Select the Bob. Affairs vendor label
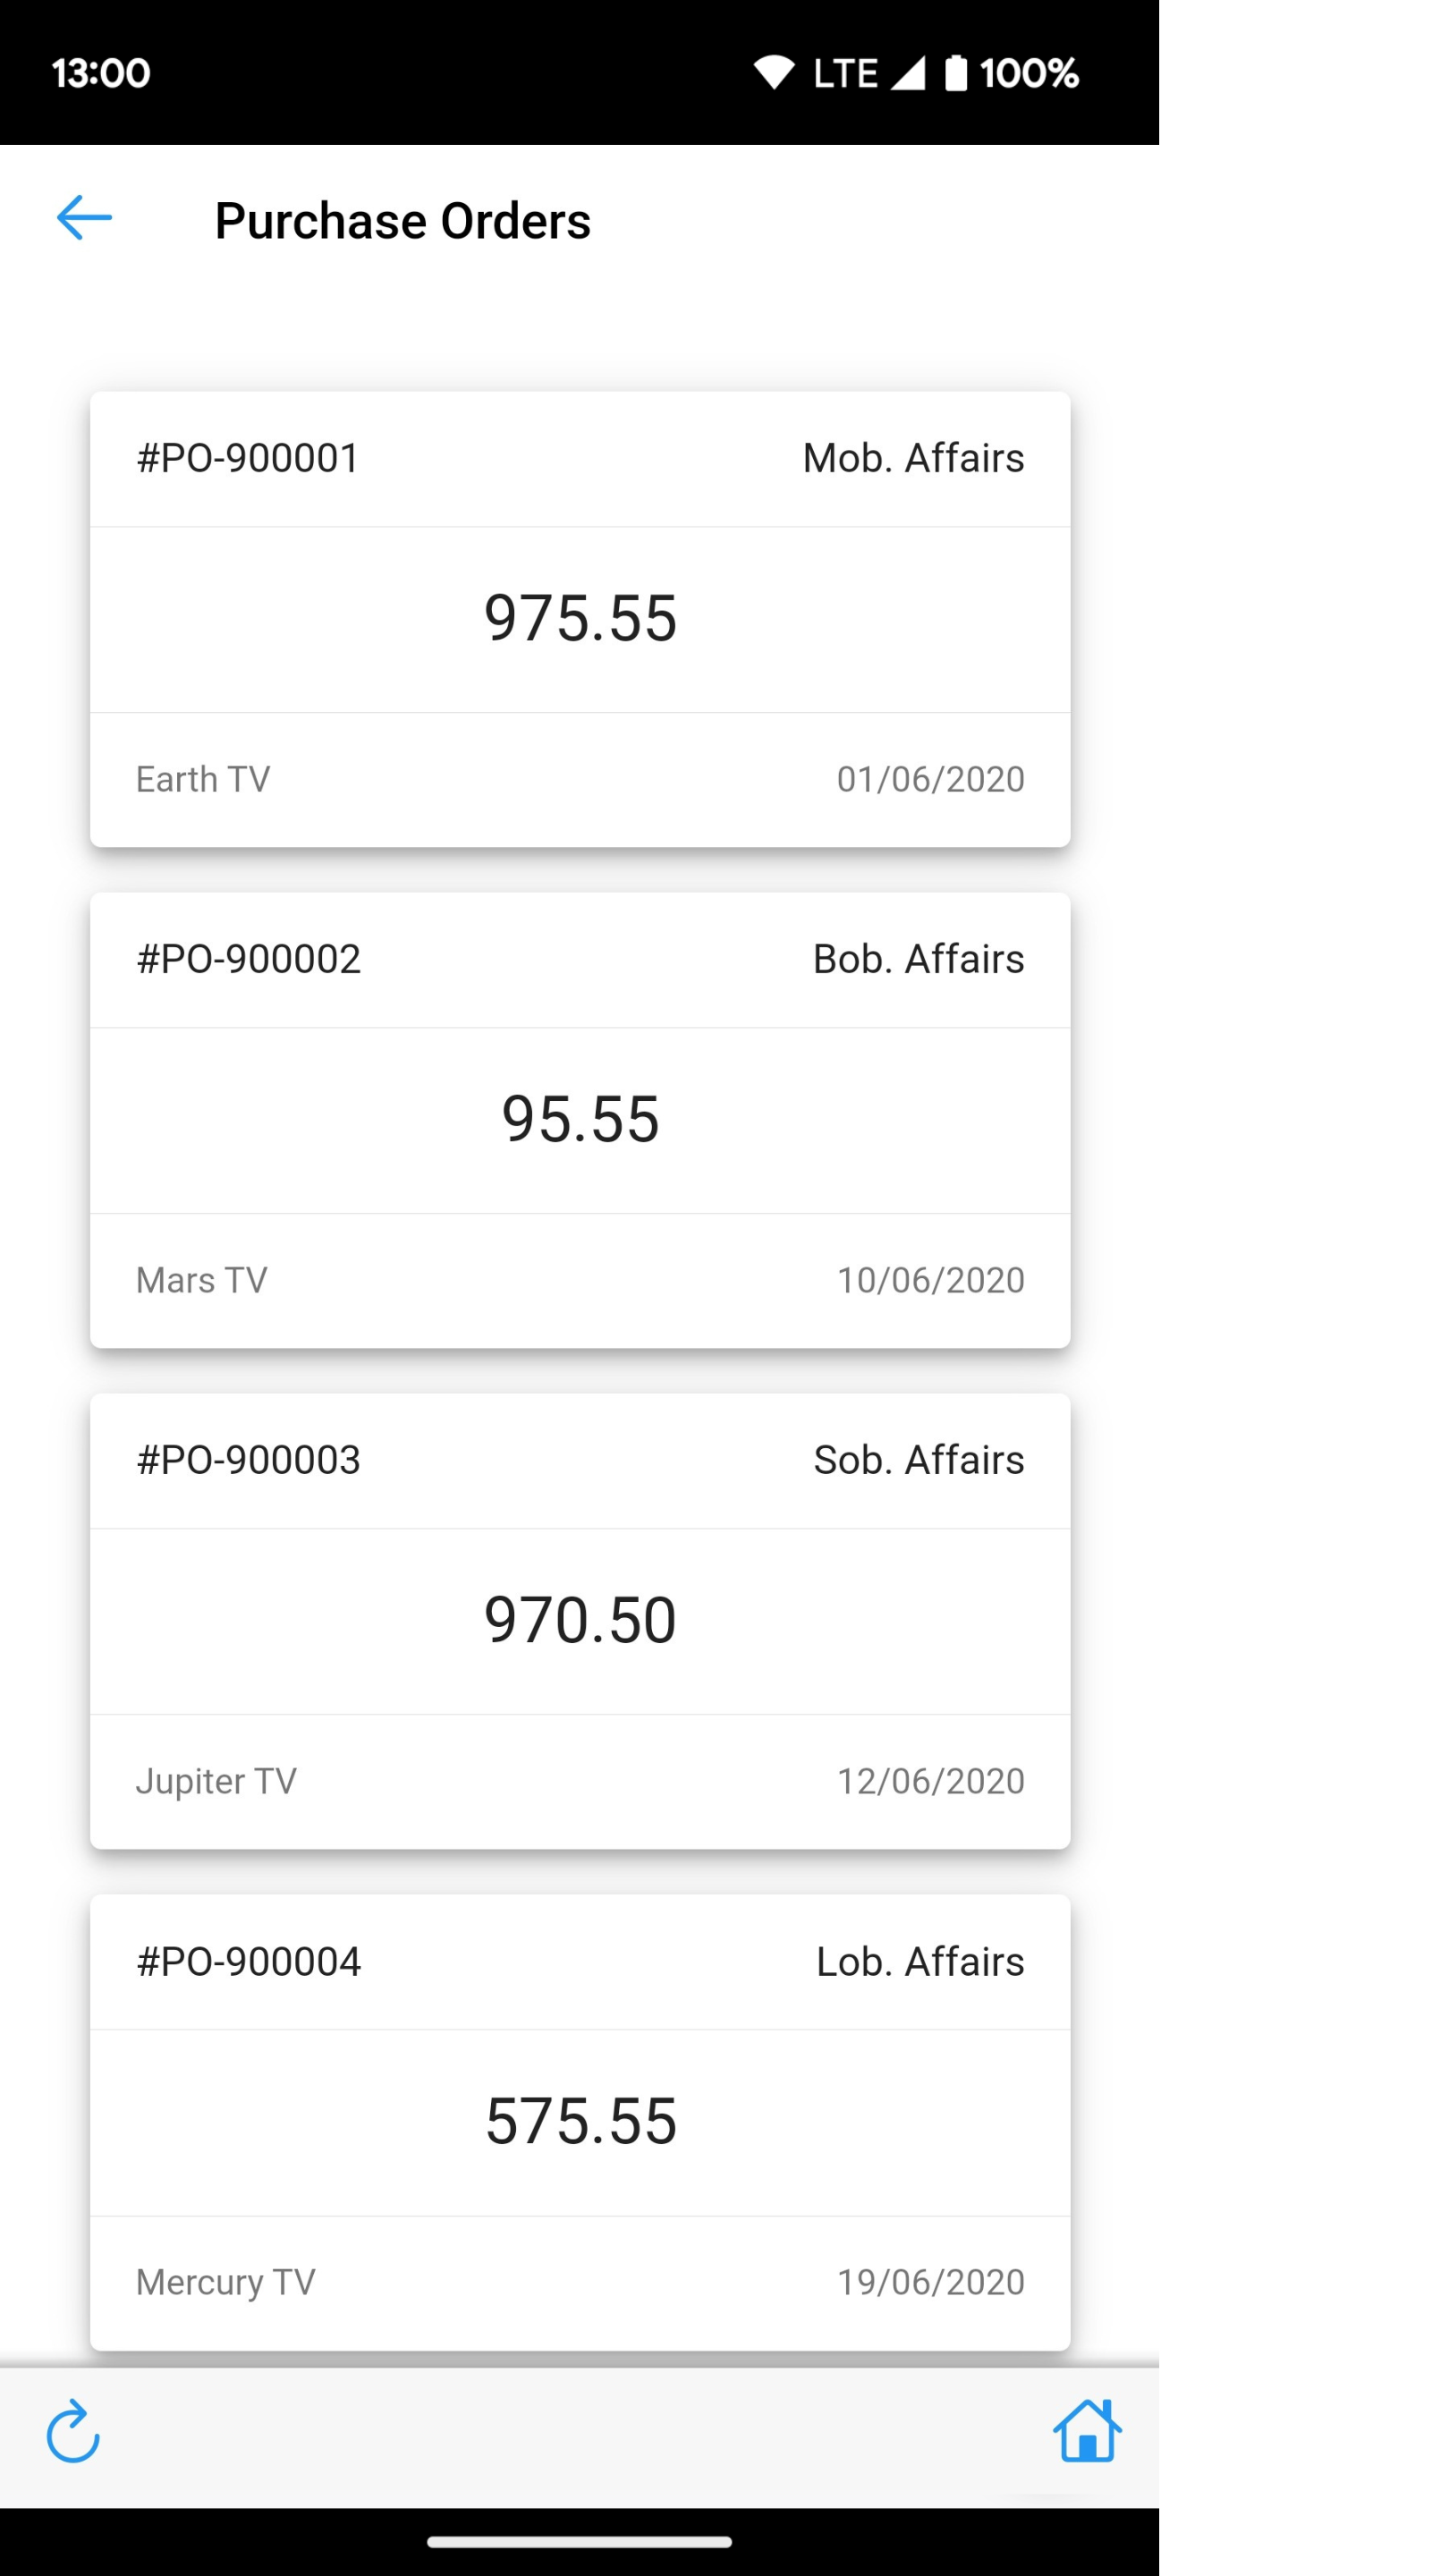This screenshot has height=2576, width=1449. (918, 959)
